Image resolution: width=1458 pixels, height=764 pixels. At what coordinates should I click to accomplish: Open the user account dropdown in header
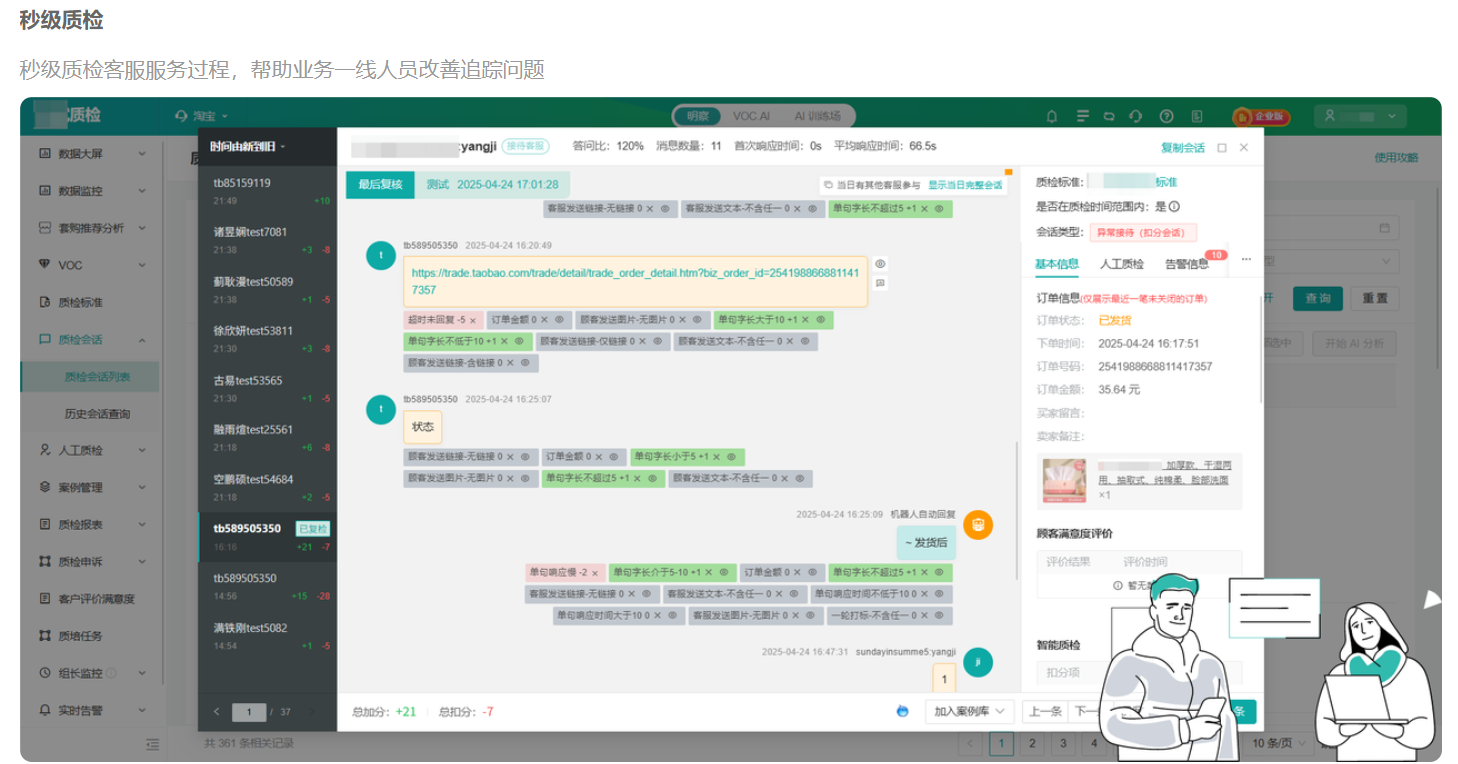[x=1360, y=116]
